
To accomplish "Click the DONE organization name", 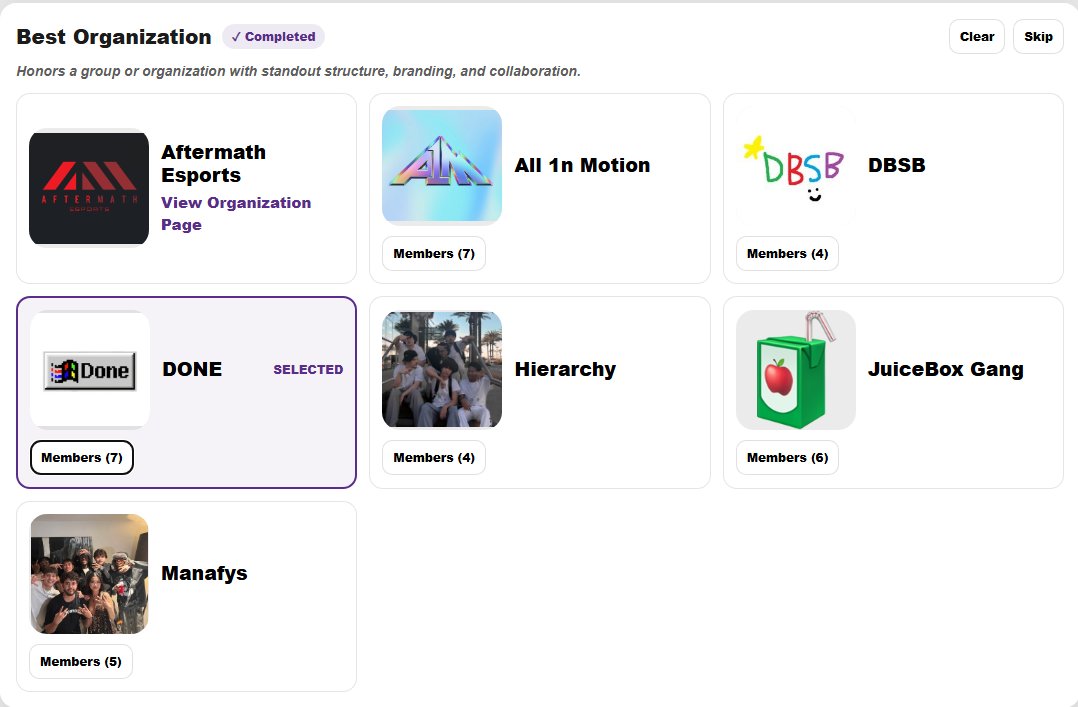I will pos(192,369).
